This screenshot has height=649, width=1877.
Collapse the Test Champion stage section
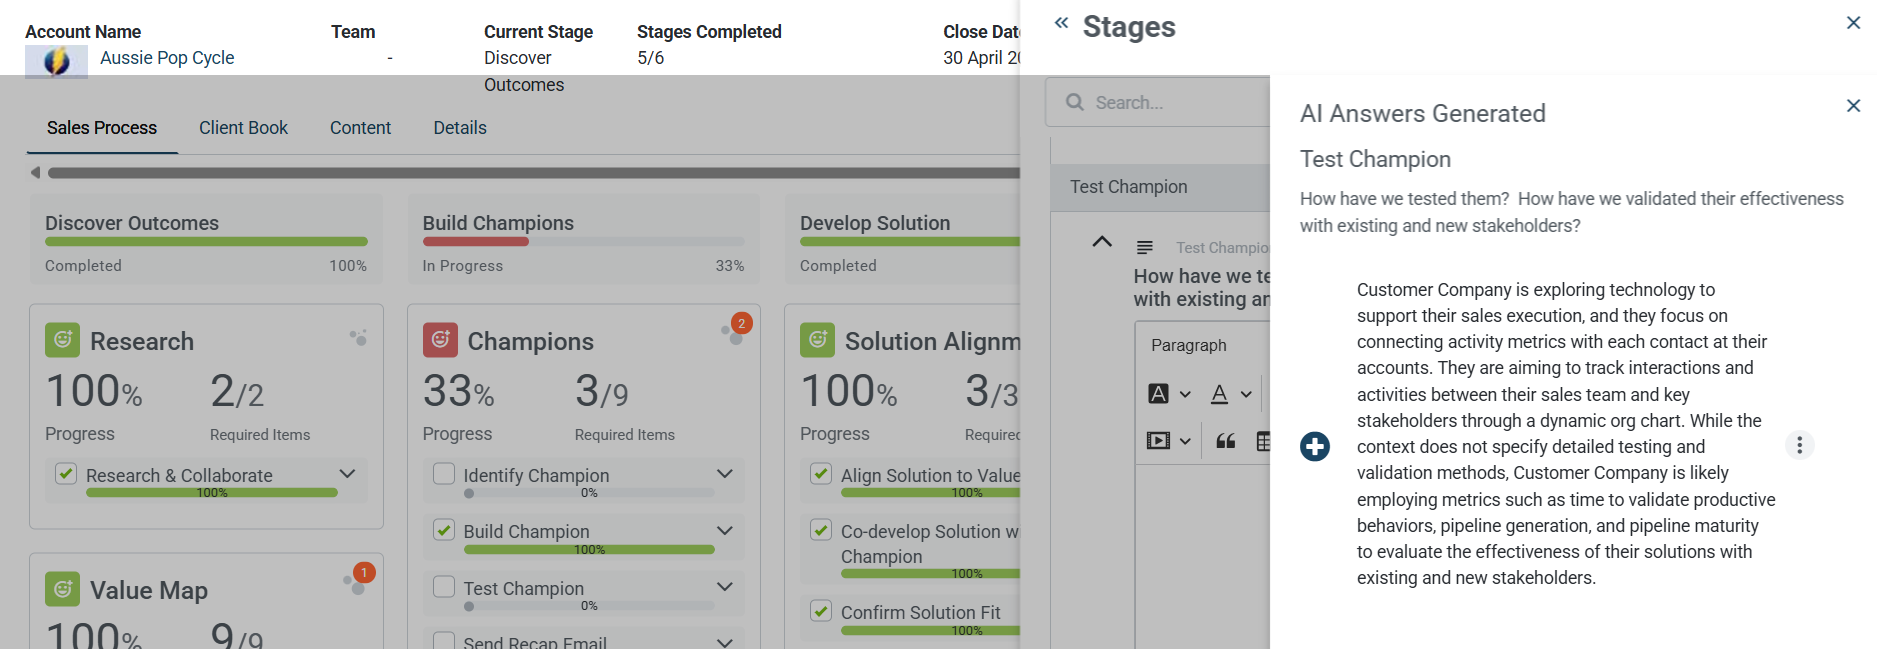(x=1102, y=242)
